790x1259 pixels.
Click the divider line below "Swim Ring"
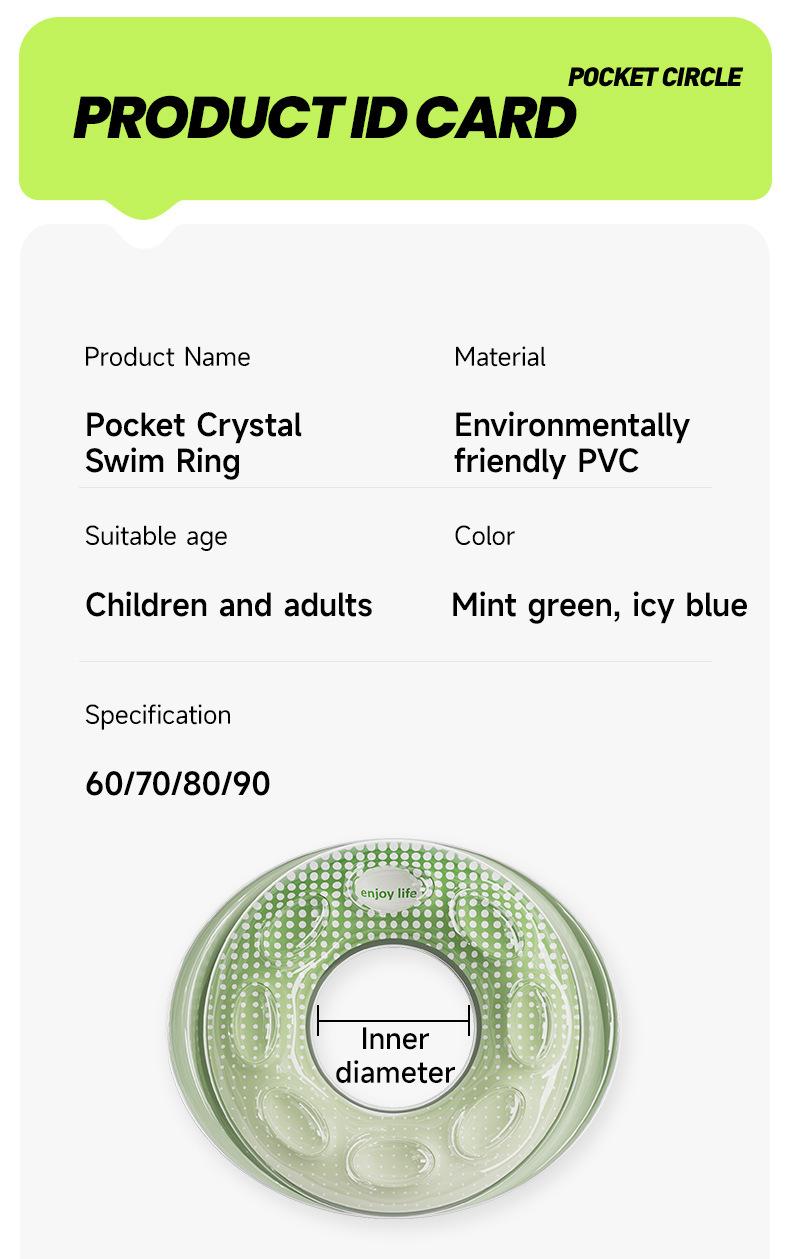(x=395, y=488)
